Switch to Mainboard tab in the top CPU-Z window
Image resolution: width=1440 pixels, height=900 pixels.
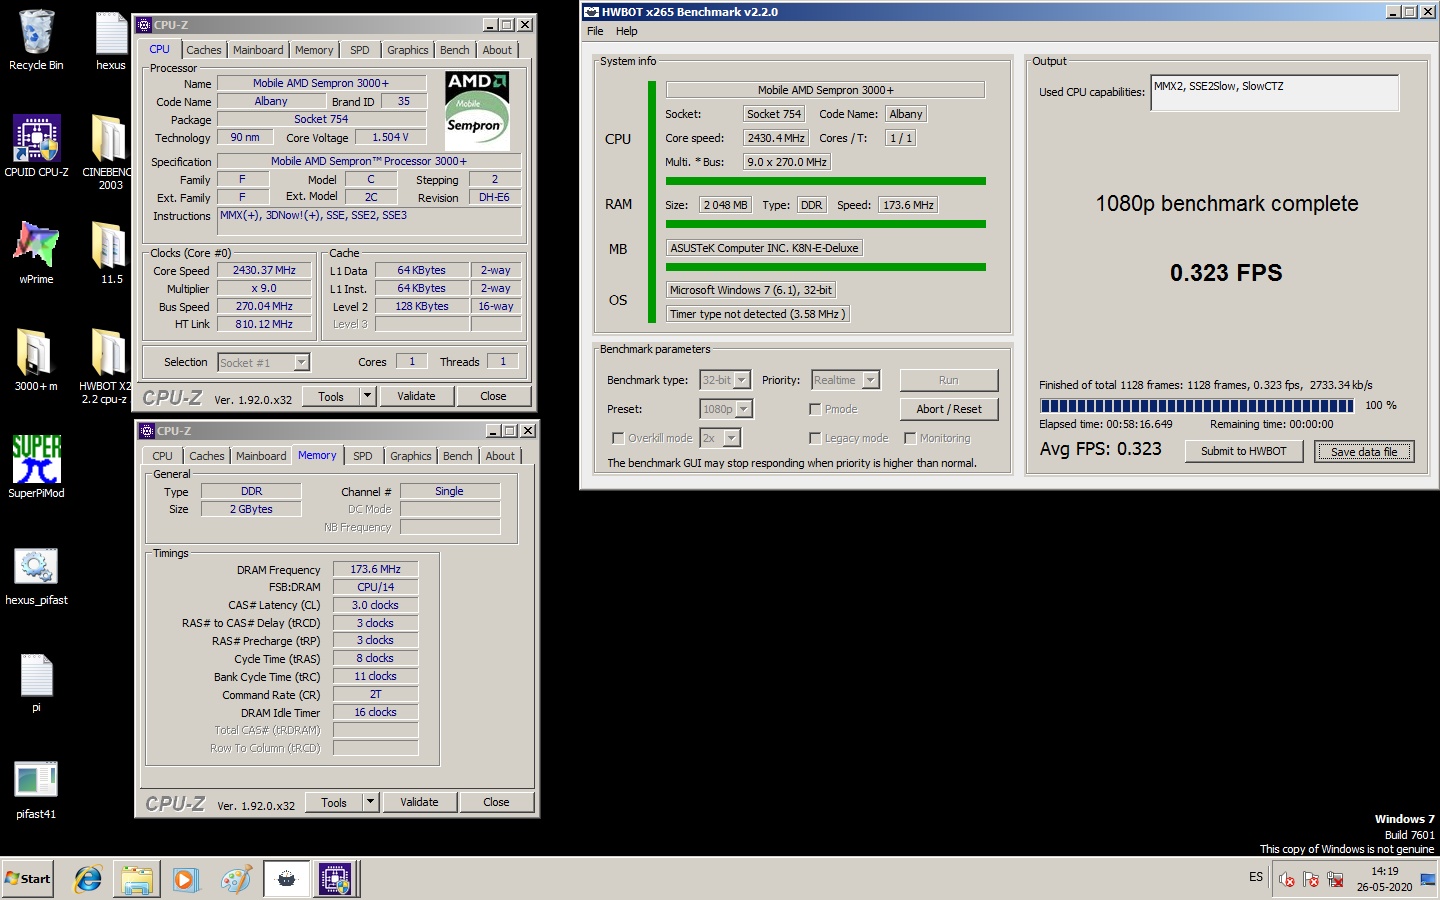point(258,50)
